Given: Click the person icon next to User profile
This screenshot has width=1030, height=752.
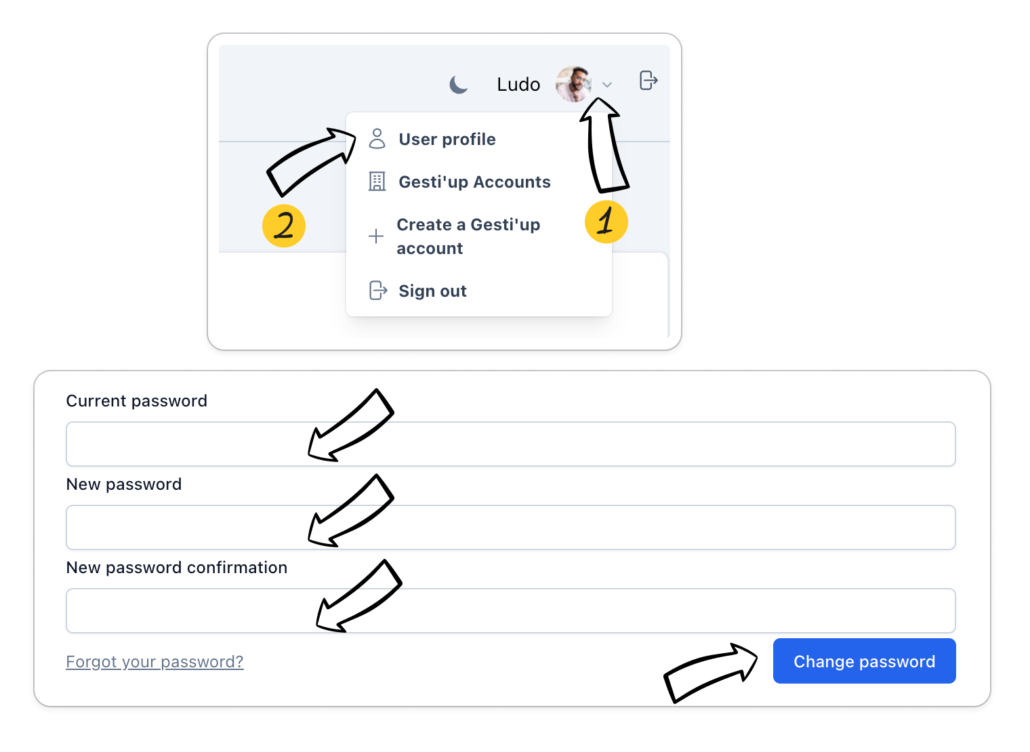Looking at the screenshot, I should tap(377, 139).
